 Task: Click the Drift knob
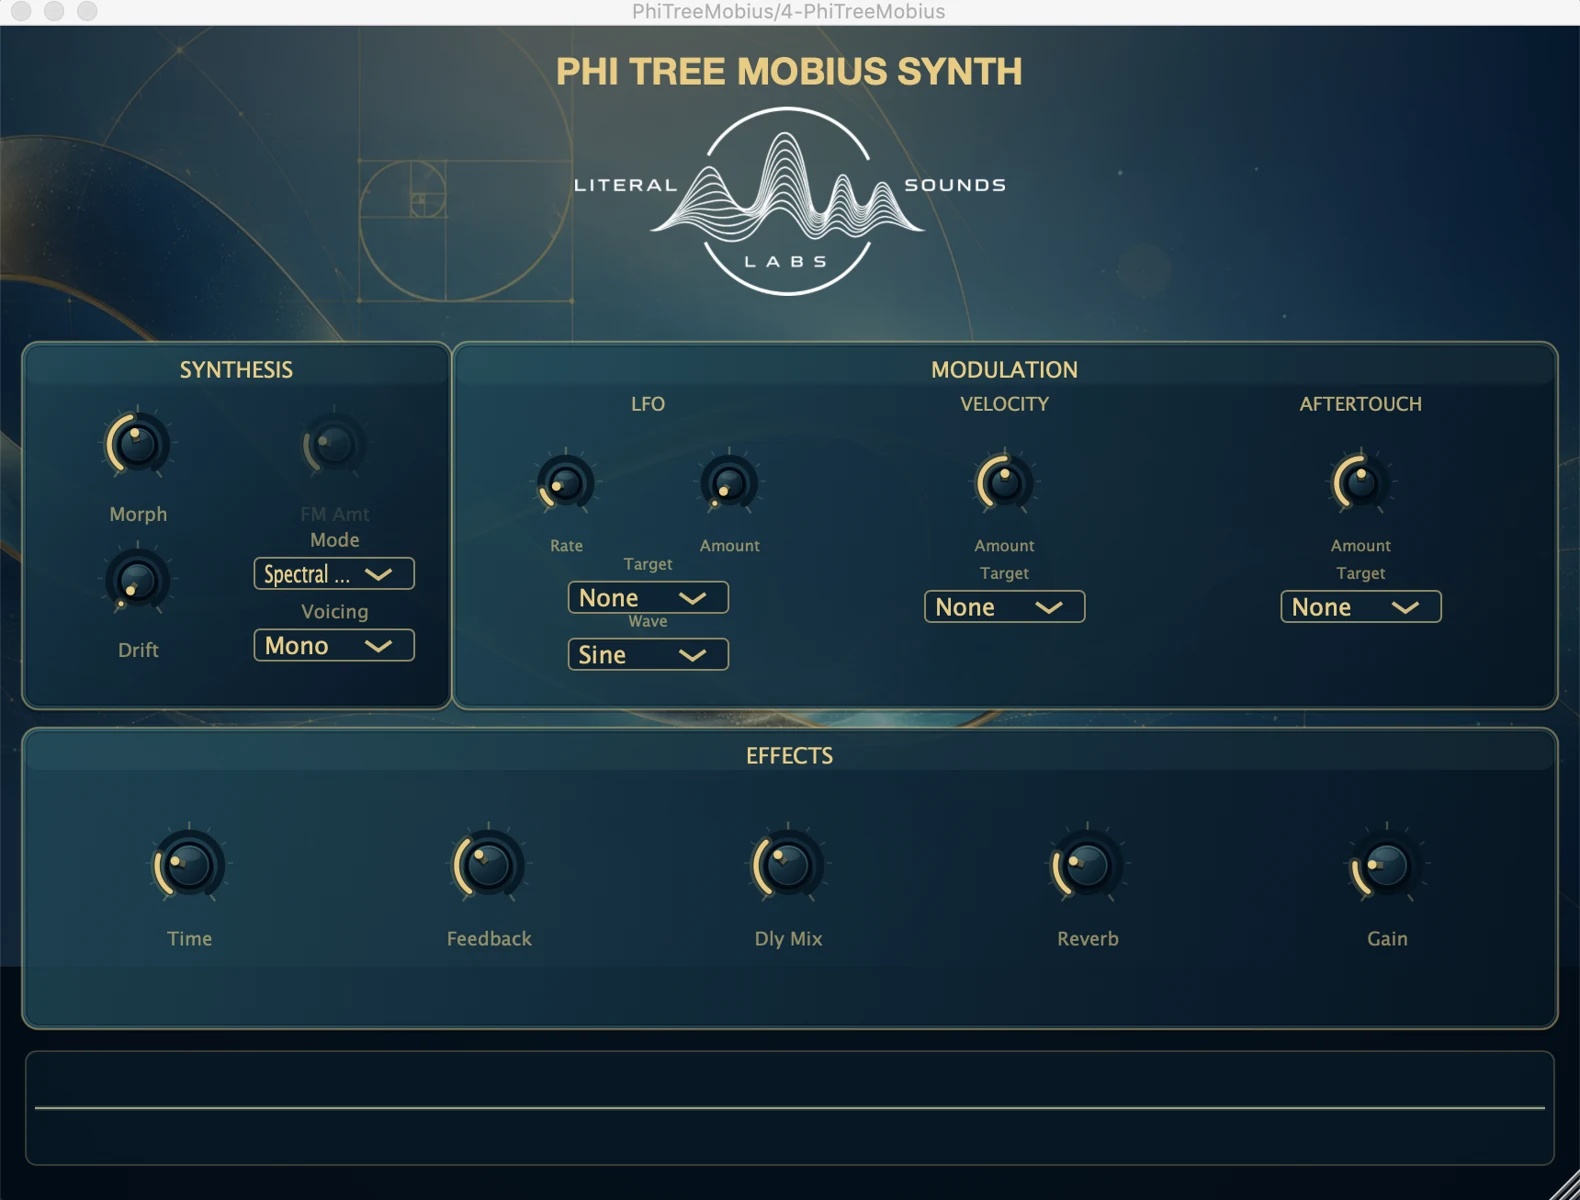[138, 580]
